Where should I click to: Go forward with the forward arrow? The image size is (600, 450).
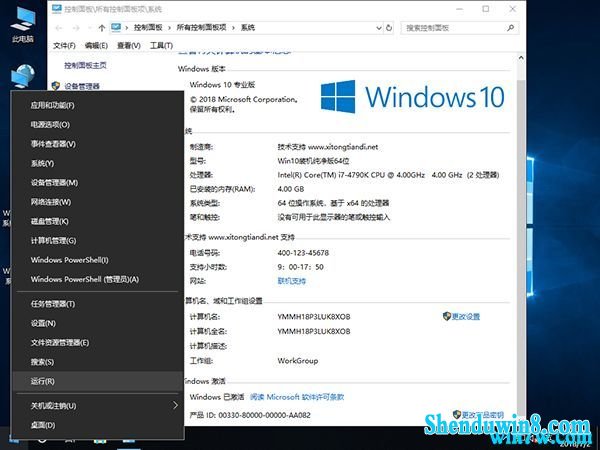tap(76, 28)
